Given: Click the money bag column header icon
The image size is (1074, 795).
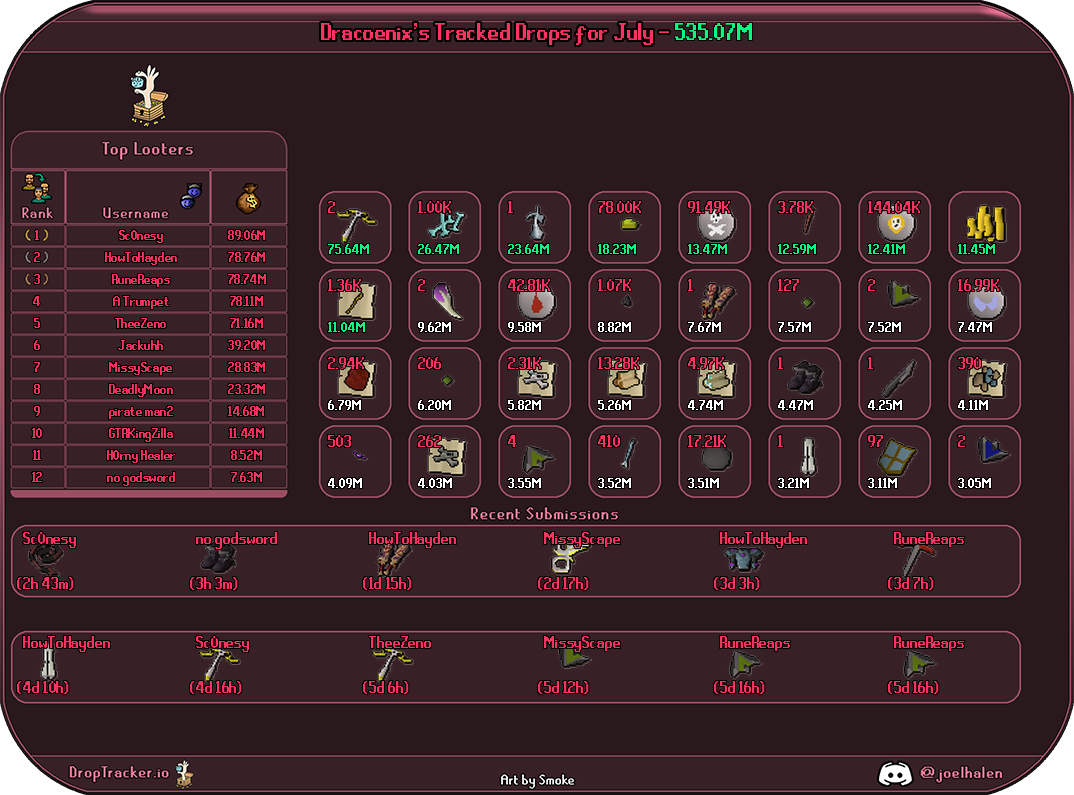Looking at the screenshot, I should coord(248,198).
